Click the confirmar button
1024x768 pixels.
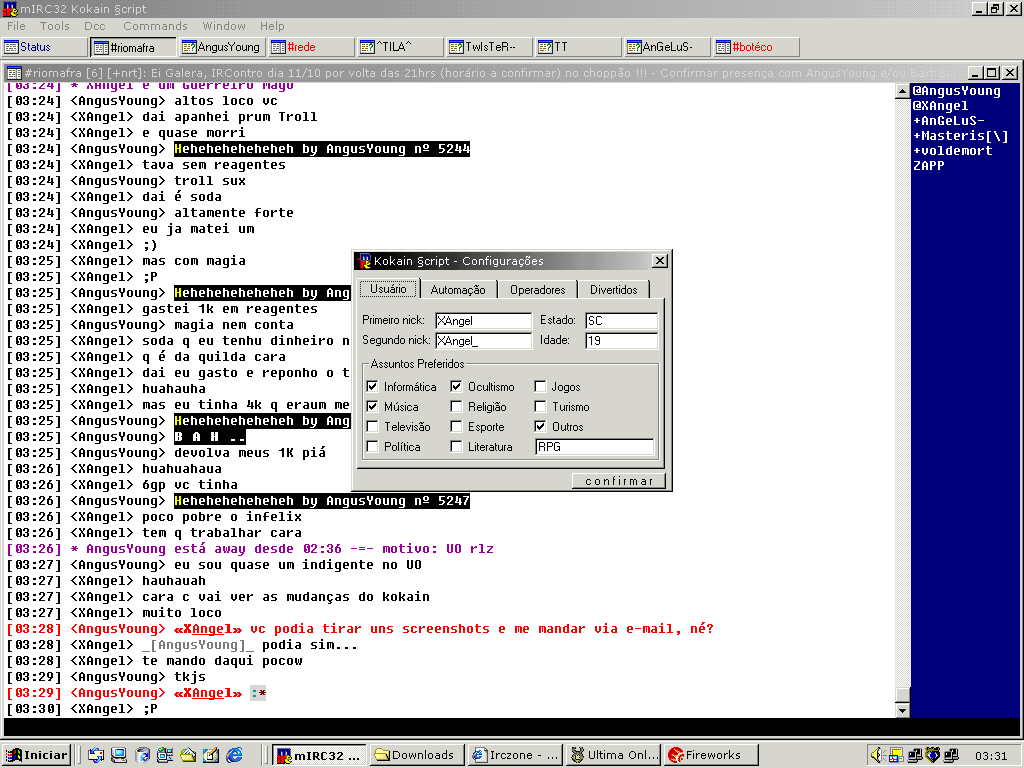[x=619, y=481]
